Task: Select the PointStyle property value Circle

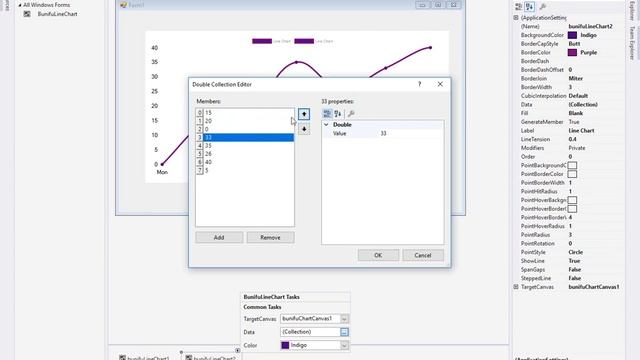Action: (x=576, y=252)
